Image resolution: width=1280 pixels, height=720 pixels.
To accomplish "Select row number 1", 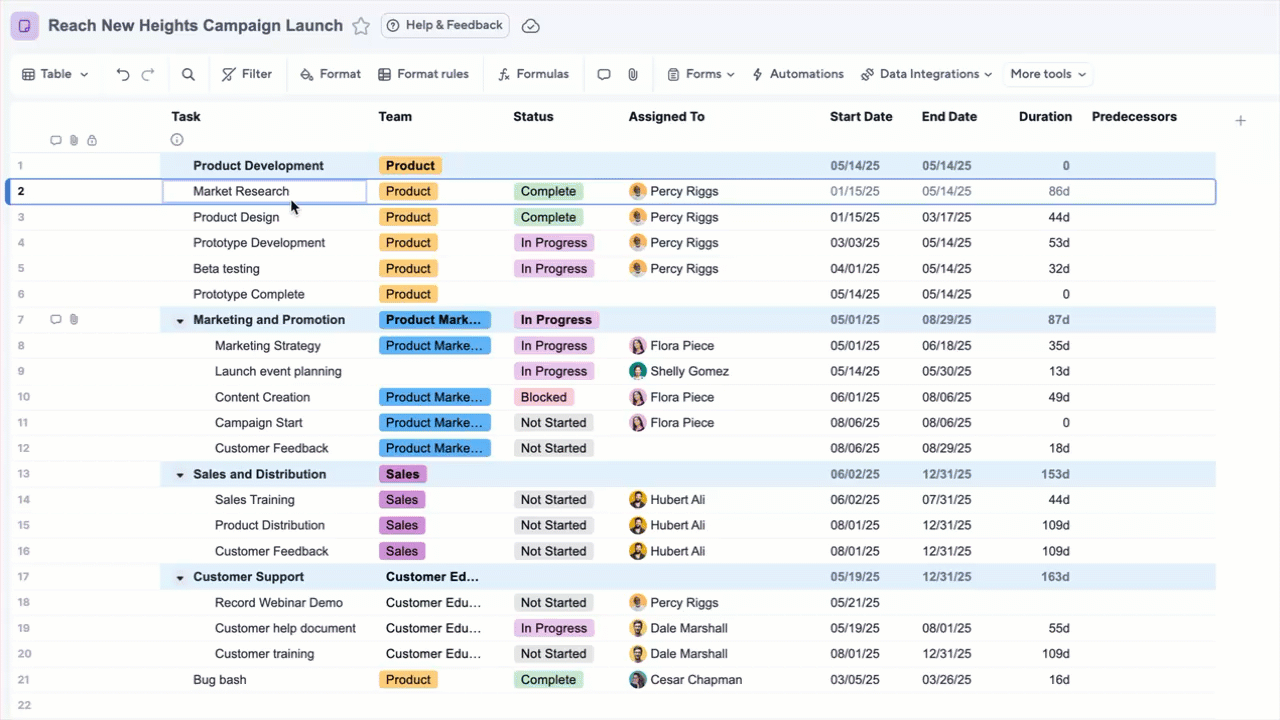I will pos(21,166).
